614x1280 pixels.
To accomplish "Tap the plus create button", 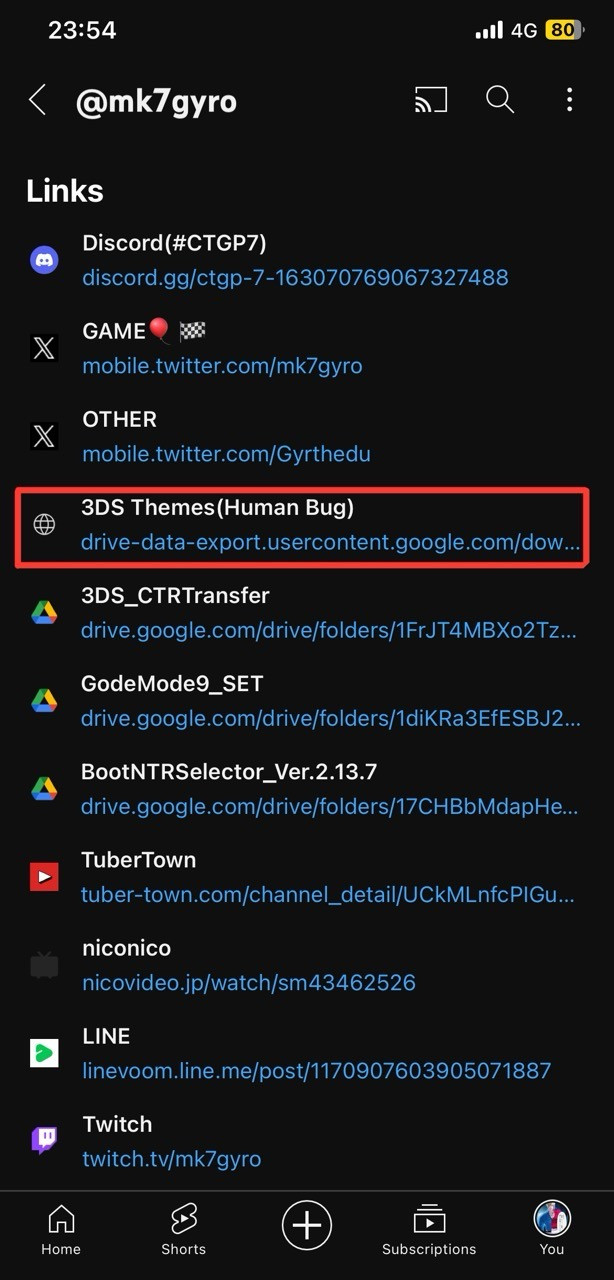I will point(307,1225).
